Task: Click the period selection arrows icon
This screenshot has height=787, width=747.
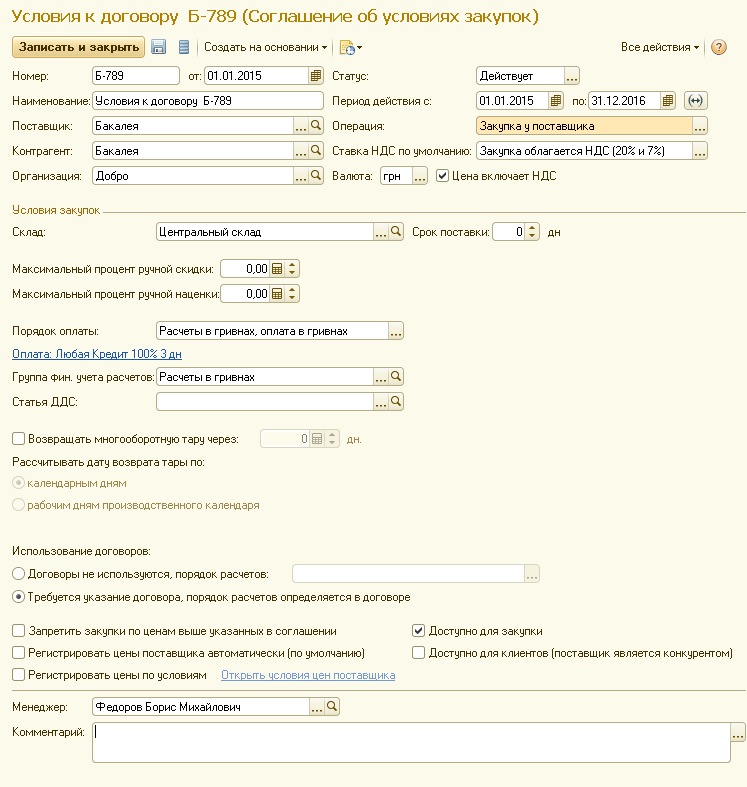Action: (x=697, y=100)
